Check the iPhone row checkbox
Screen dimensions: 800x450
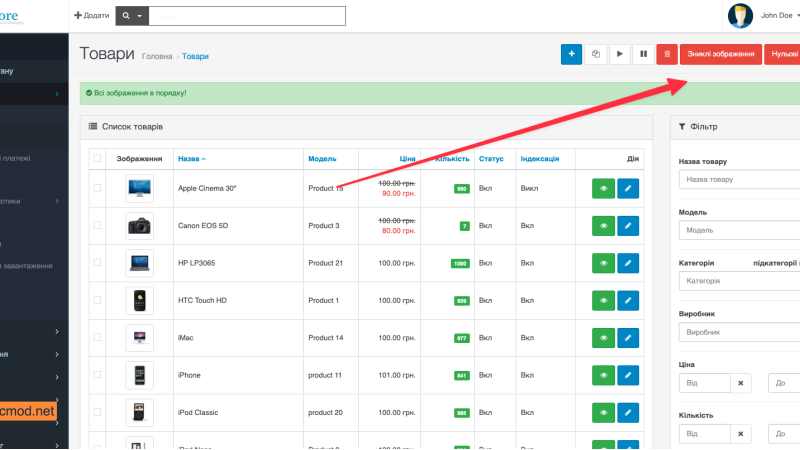[97, 374]
